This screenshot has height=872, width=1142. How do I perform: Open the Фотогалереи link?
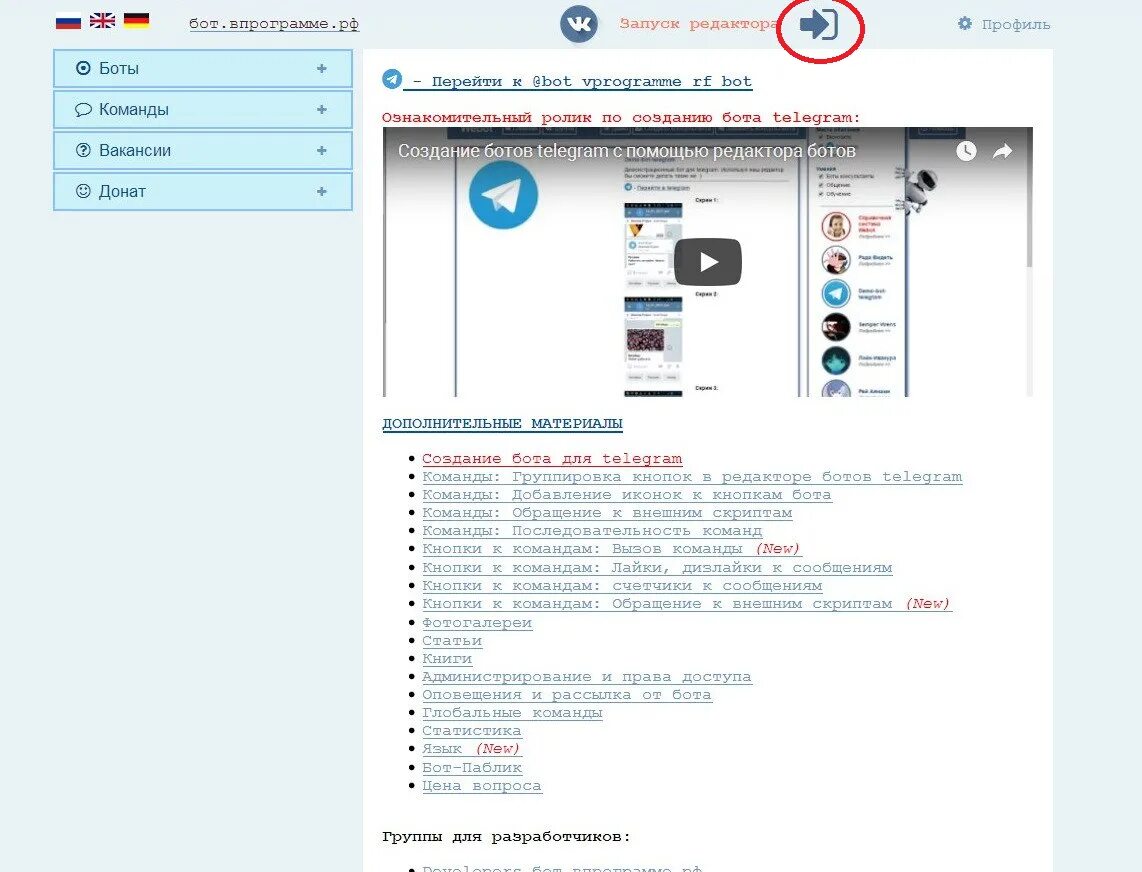tap(477, 623)
